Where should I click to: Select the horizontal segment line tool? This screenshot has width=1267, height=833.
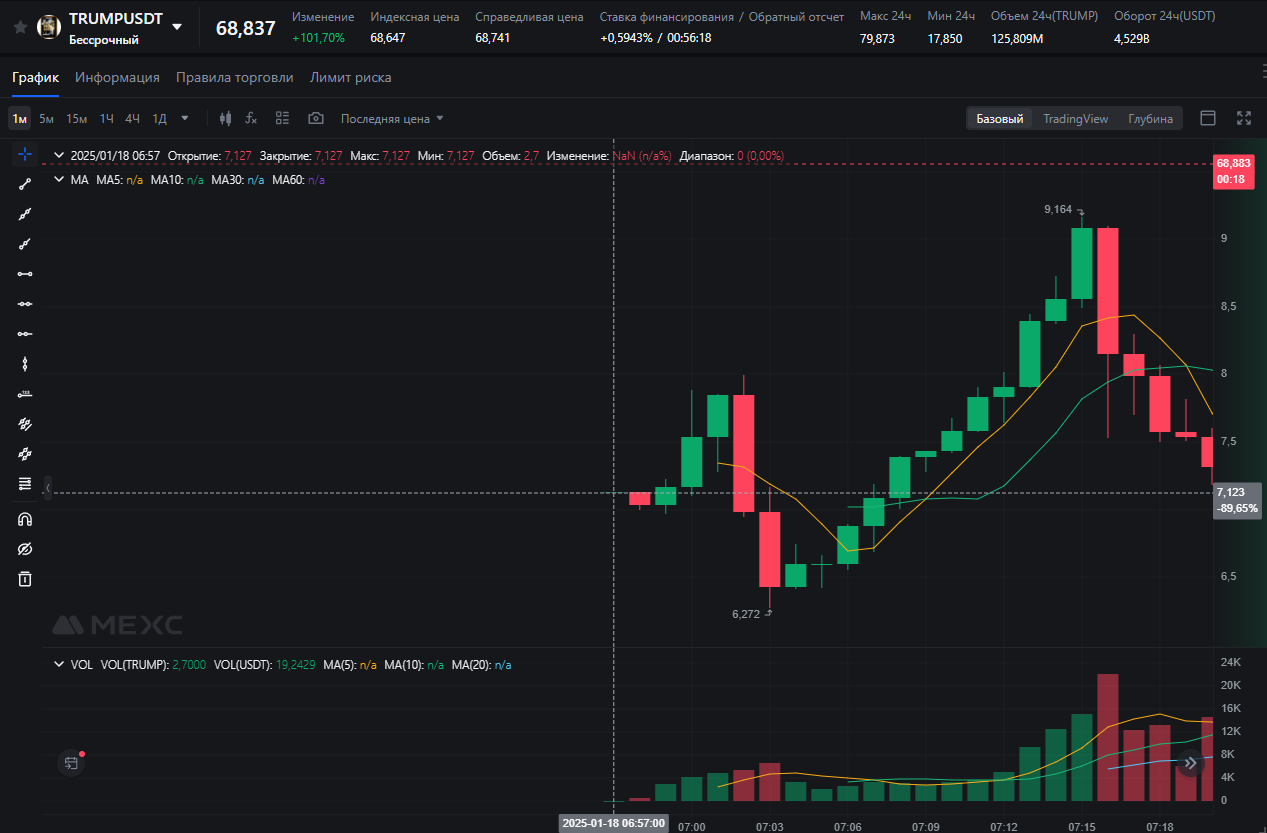tap(25, 274)
